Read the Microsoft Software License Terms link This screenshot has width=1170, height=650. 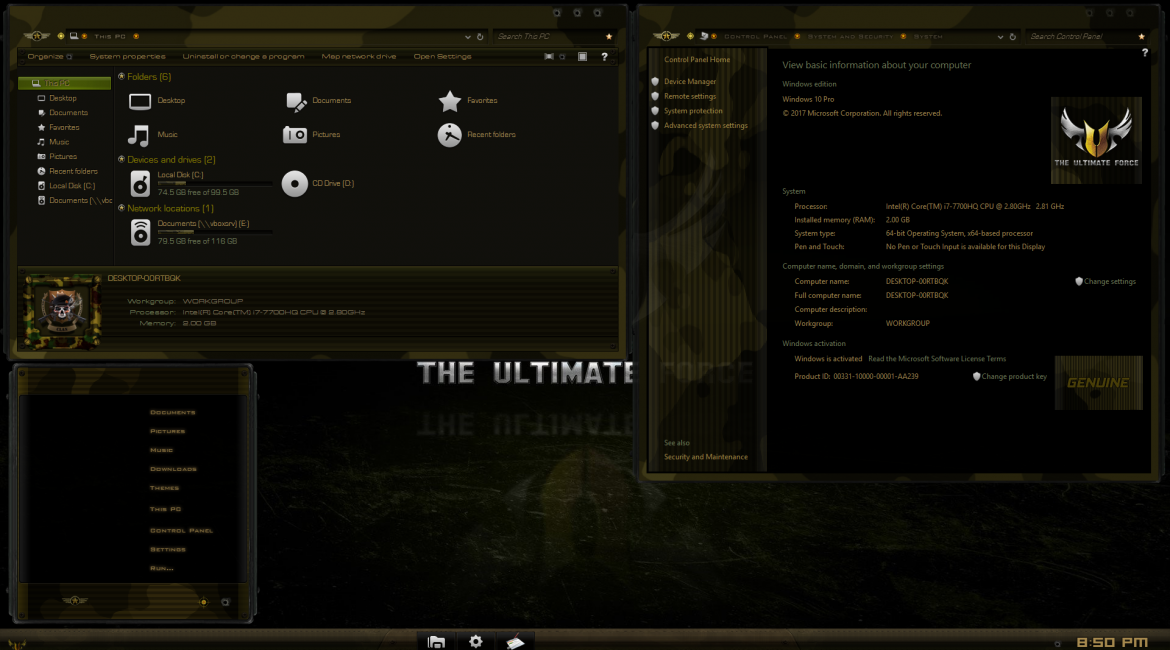point(937,359)
